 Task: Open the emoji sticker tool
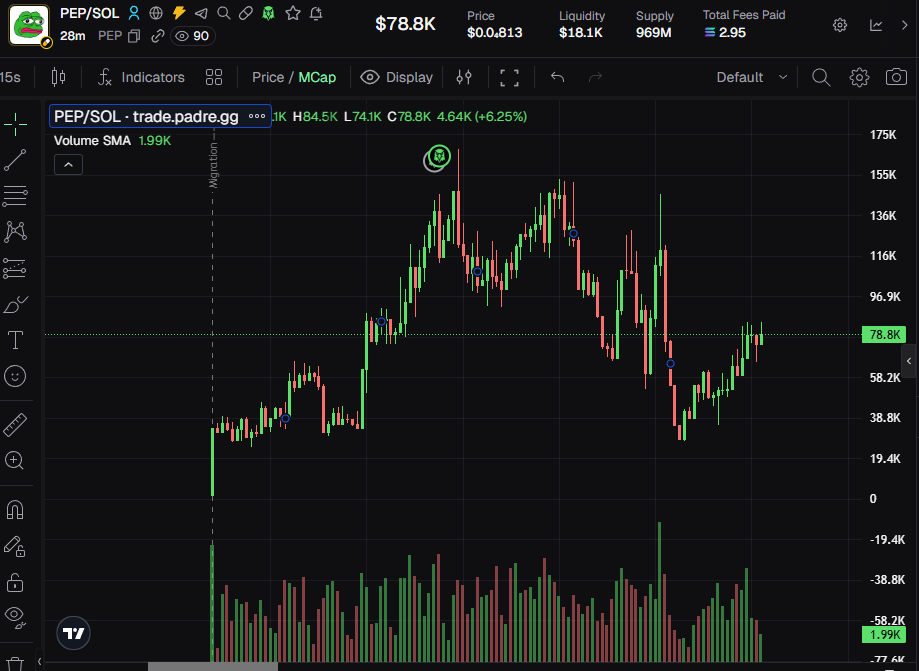[x=15, y=376]
